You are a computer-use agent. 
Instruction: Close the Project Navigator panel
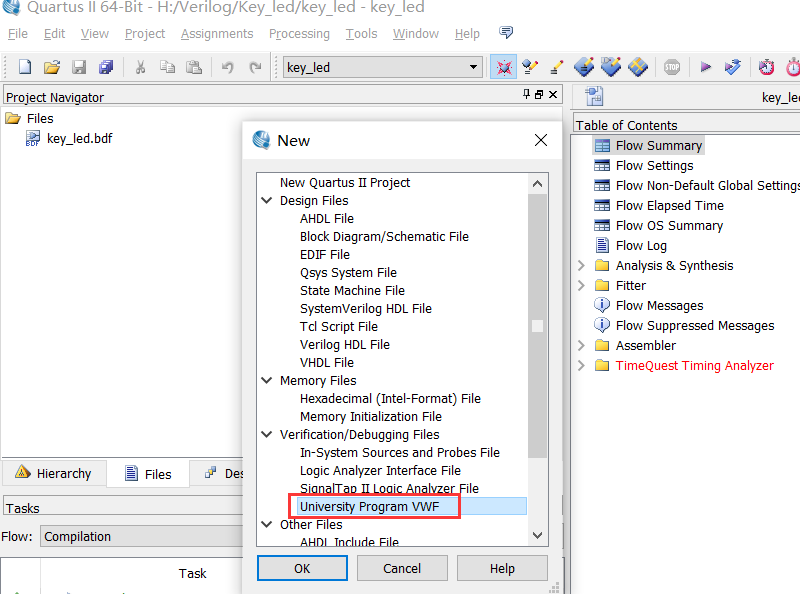pos(553,94)
